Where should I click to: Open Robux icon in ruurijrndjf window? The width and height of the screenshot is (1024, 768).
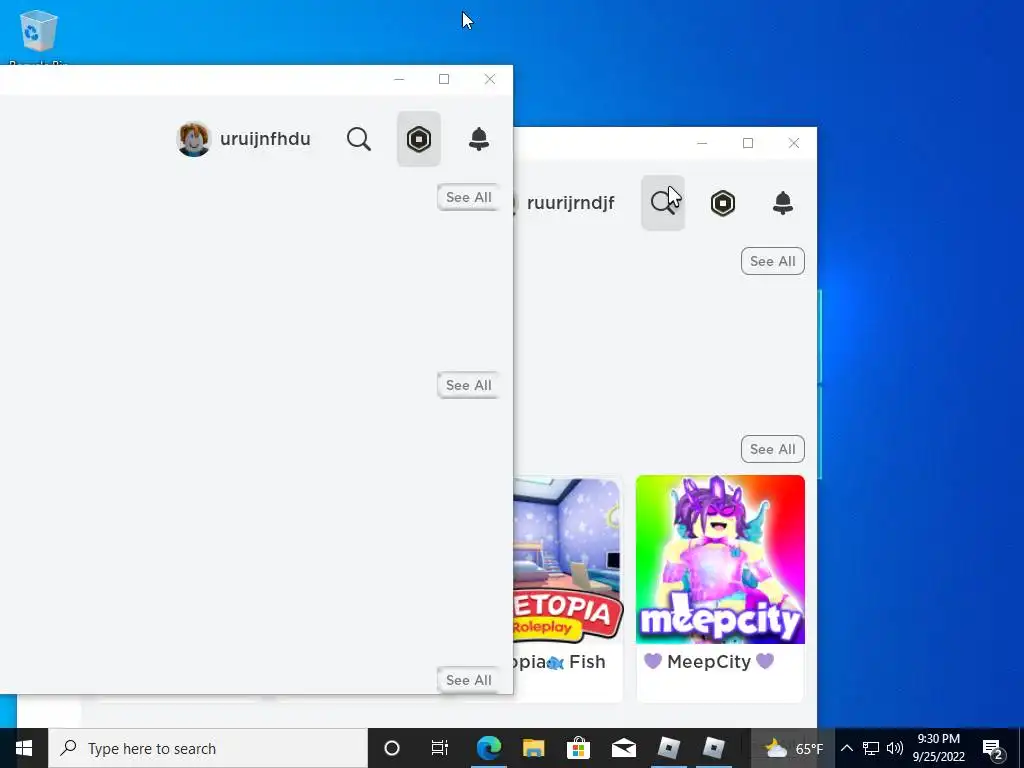pyautogui.click(x=723, y=203)
